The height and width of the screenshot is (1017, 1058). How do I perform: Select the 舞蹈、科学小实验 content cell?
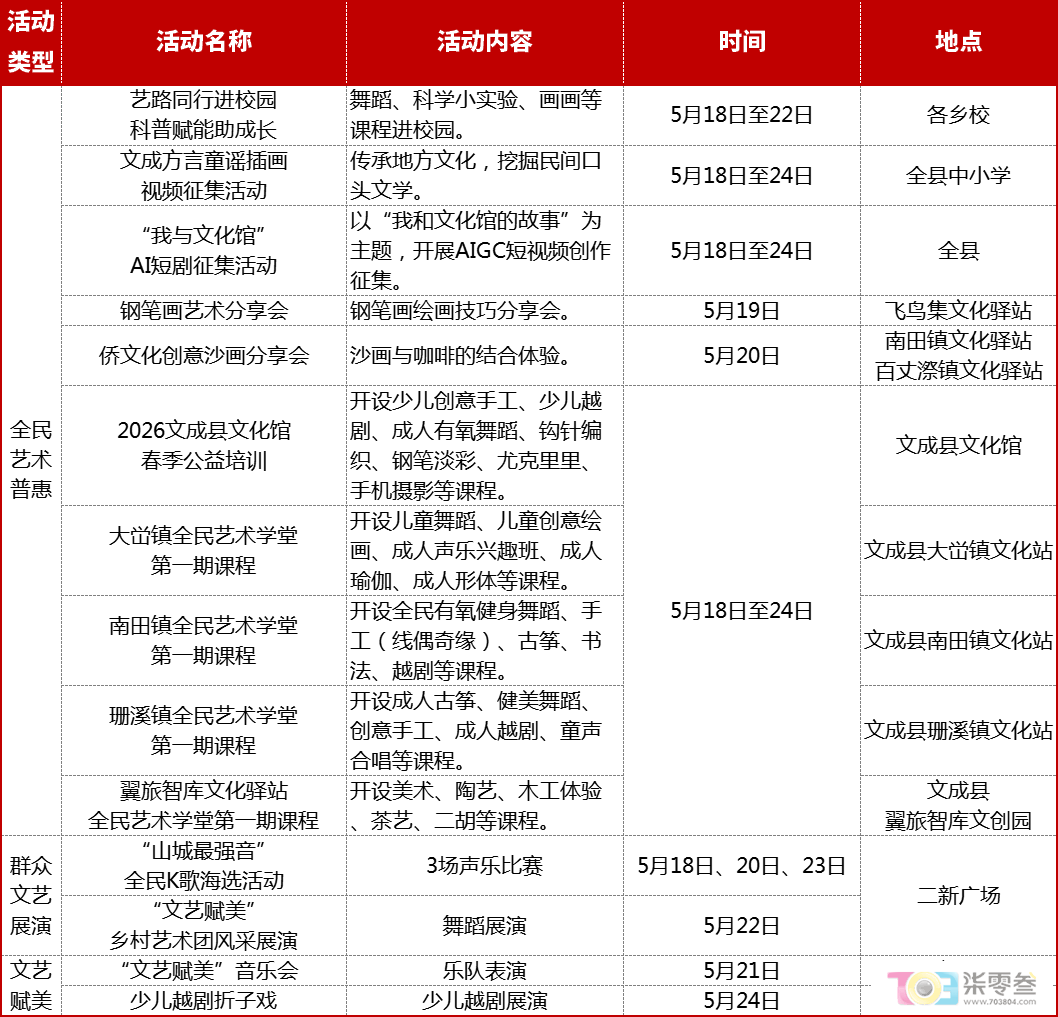click(484, 115)
